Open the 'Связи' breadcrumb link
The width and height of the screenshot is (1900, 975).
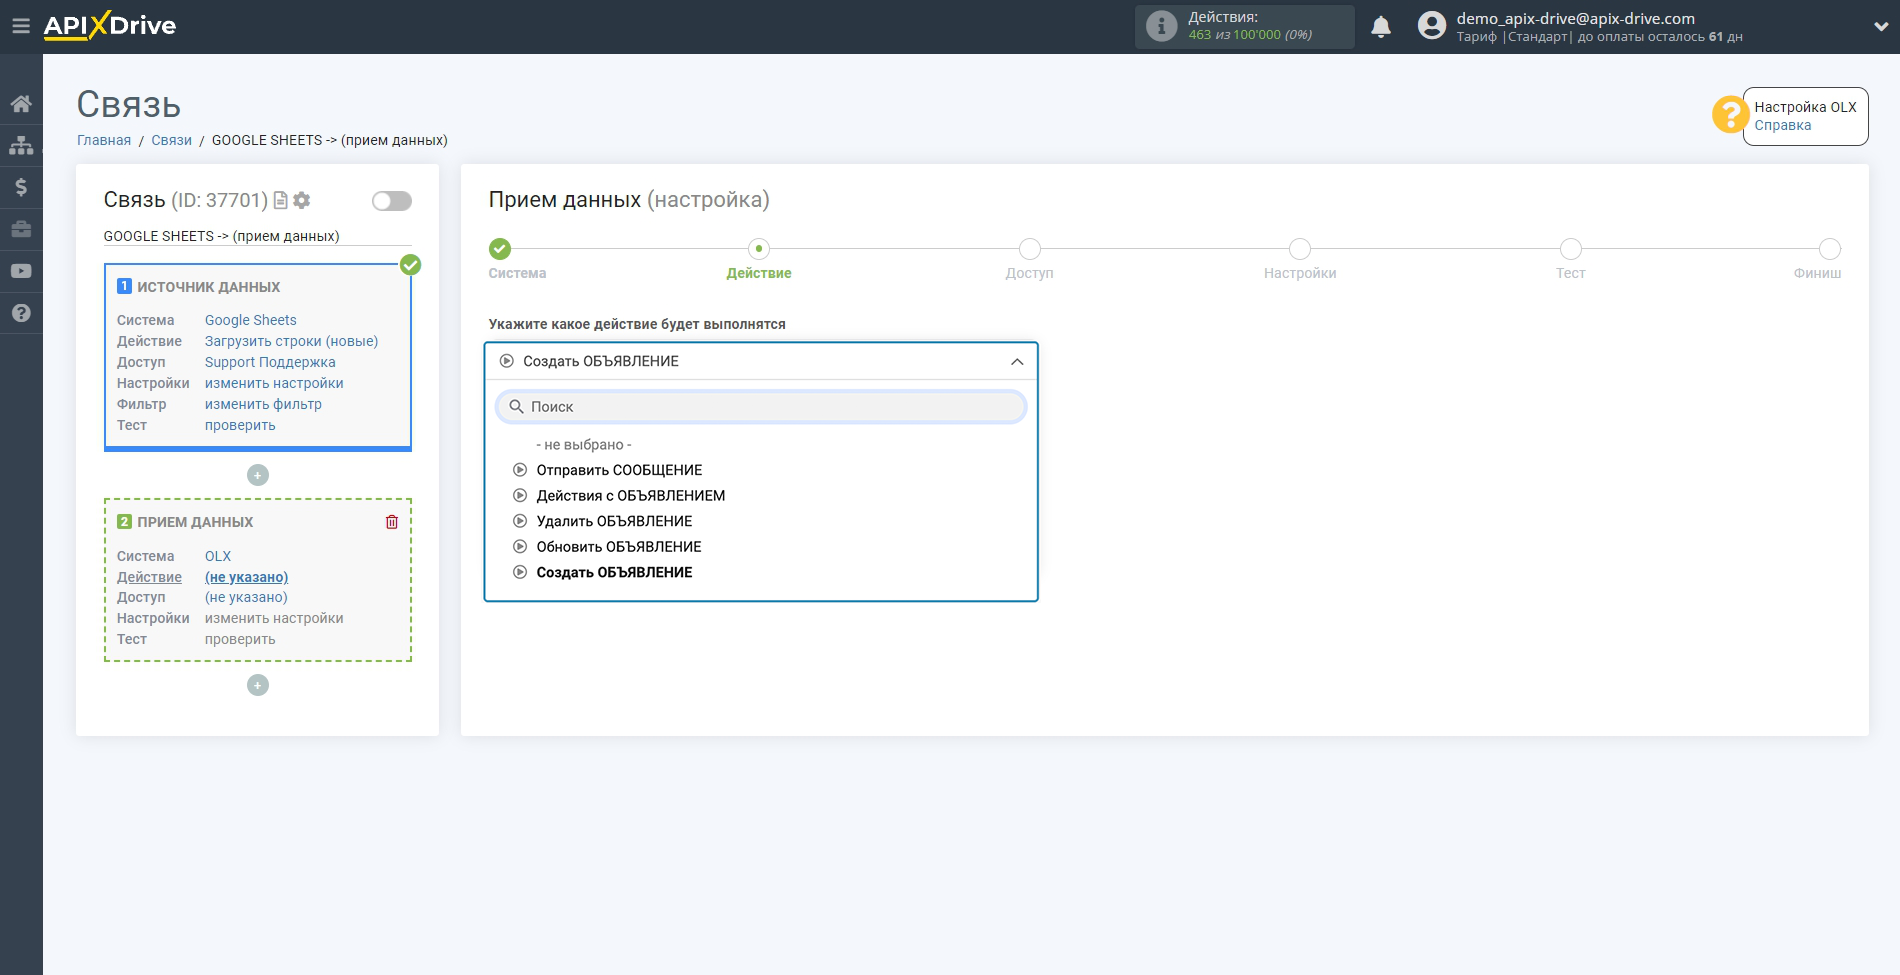point(171,140)
